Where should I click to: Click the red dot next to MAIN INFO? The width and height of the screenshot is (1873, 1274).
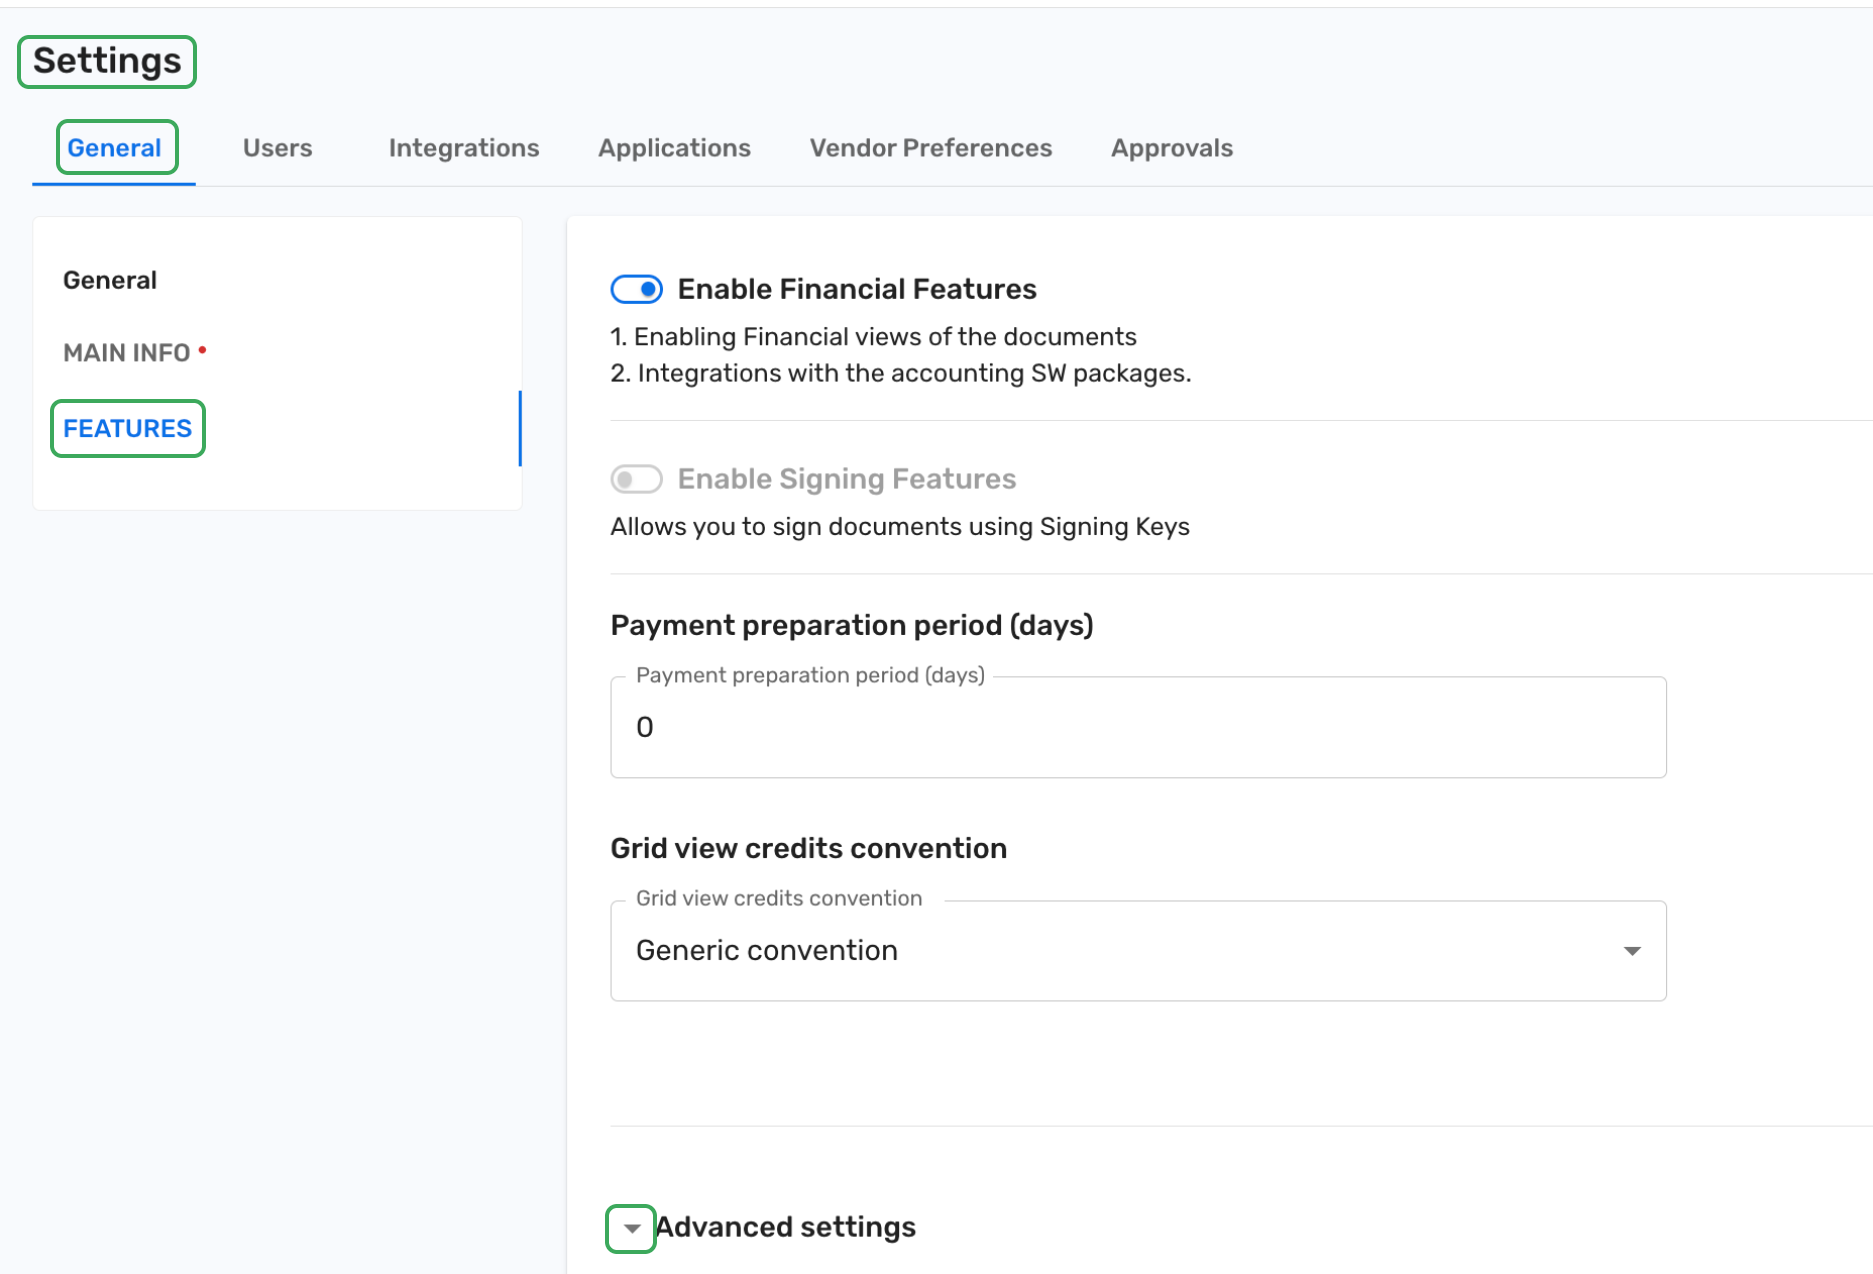pos(202,349)
